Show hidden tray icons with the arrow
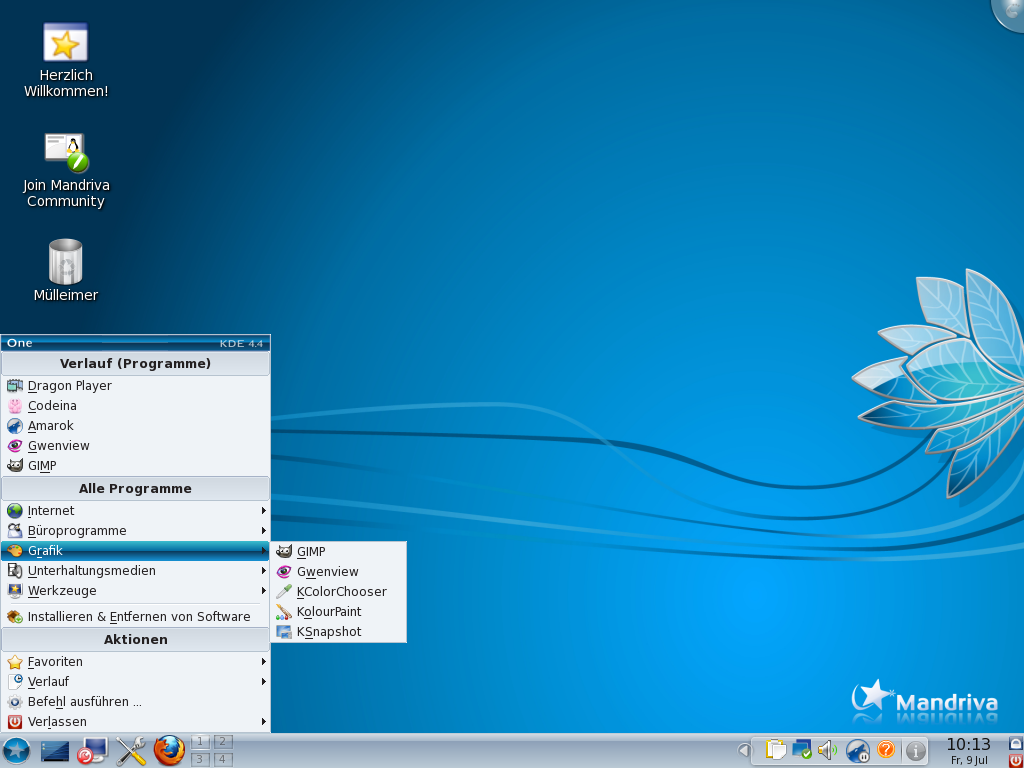 click(744, 750)
